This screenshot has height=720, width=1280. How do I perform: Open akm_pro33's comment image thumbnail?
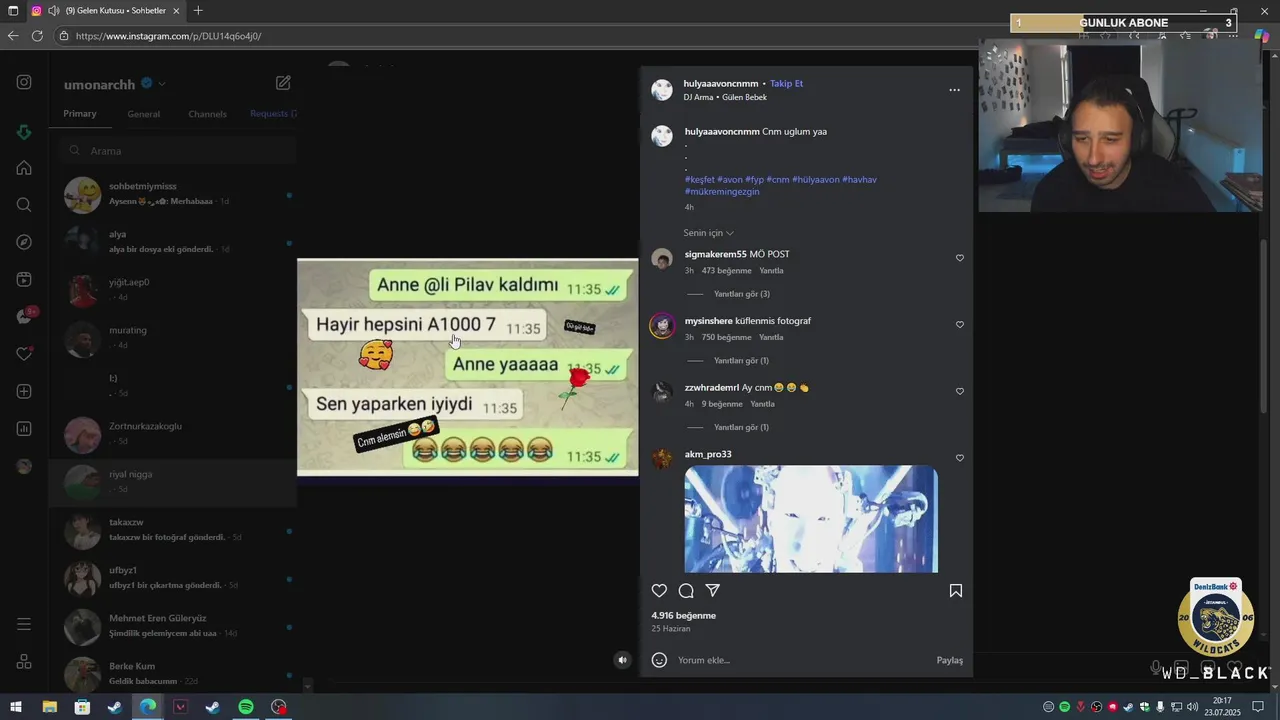click(x=811, y=519)
